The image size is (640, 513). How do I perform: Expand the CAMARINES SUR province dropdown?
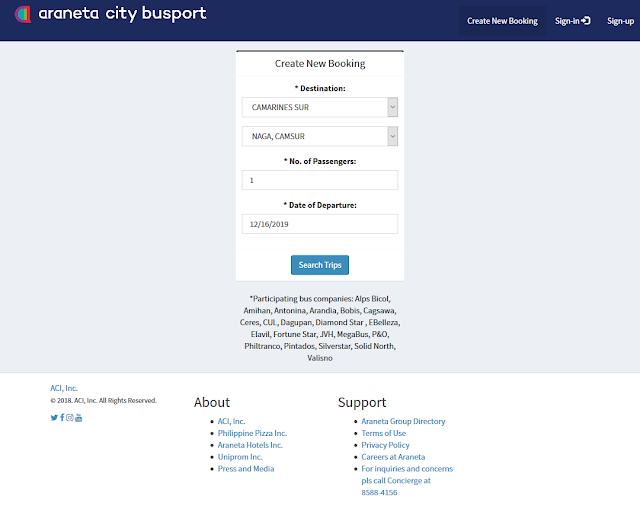click(x=320, y=107)
